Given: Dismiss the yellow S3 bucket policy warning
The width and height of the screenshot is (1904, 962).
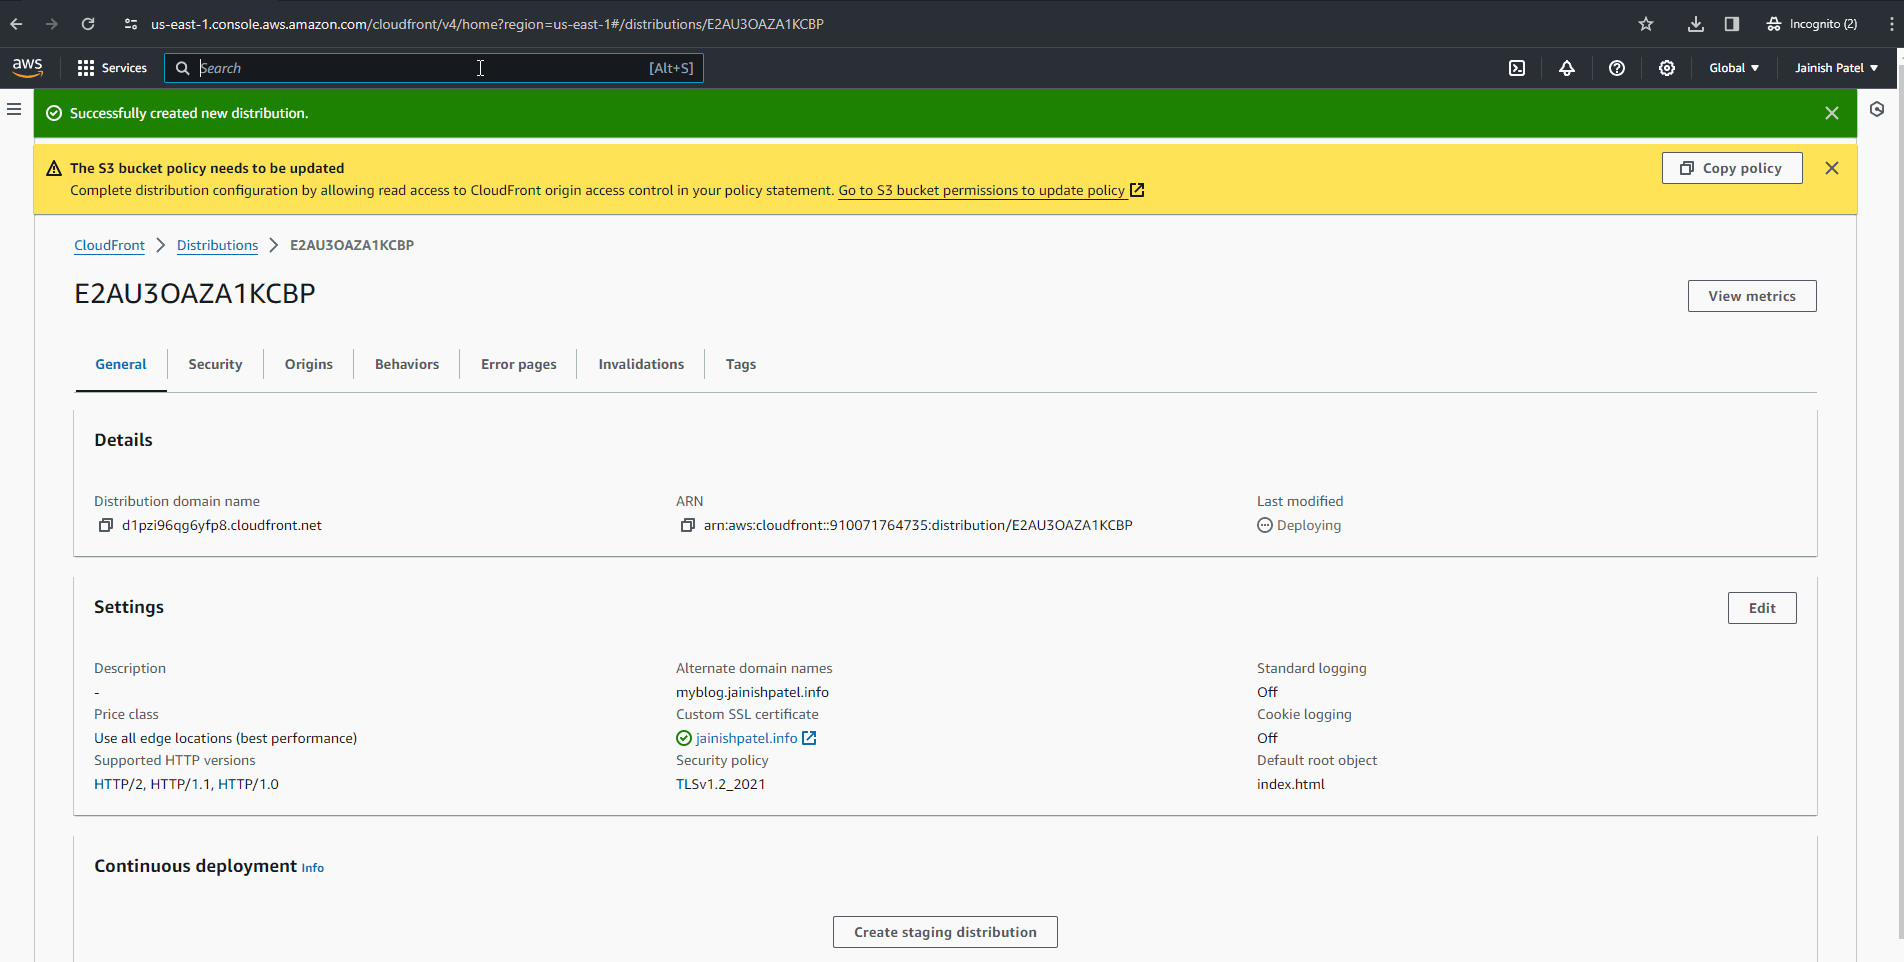Looking at the screenshot, I should click(x=1832, y=168).
